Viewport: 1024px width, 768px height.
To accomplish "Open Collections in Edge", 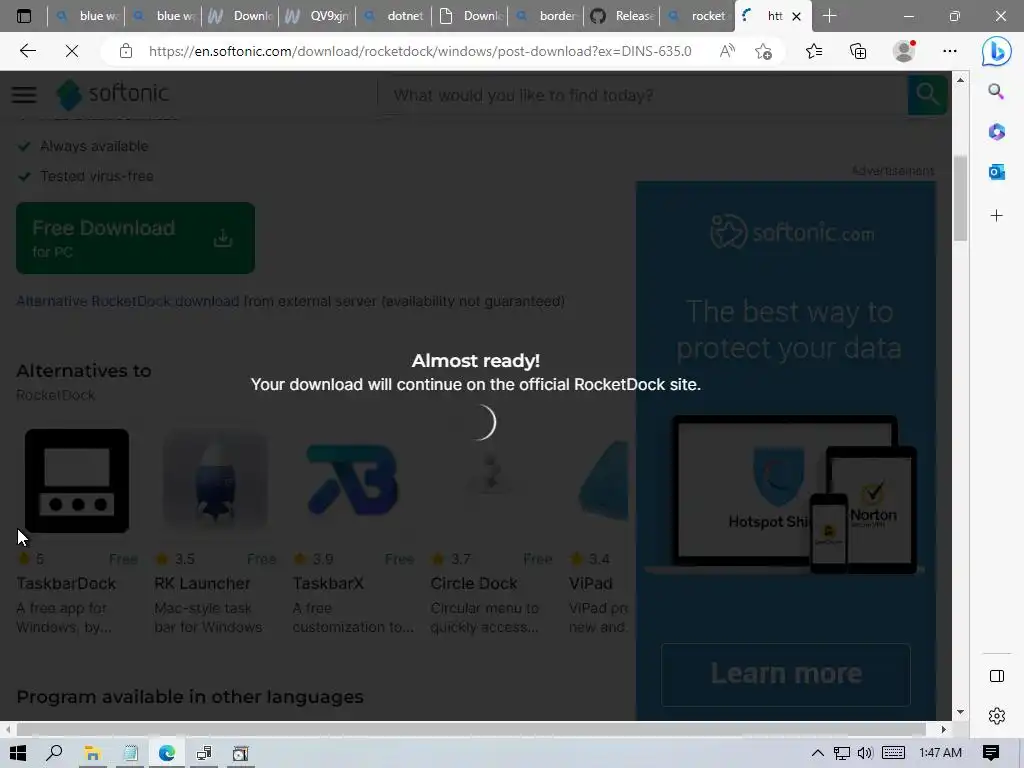I will [858, 51].
